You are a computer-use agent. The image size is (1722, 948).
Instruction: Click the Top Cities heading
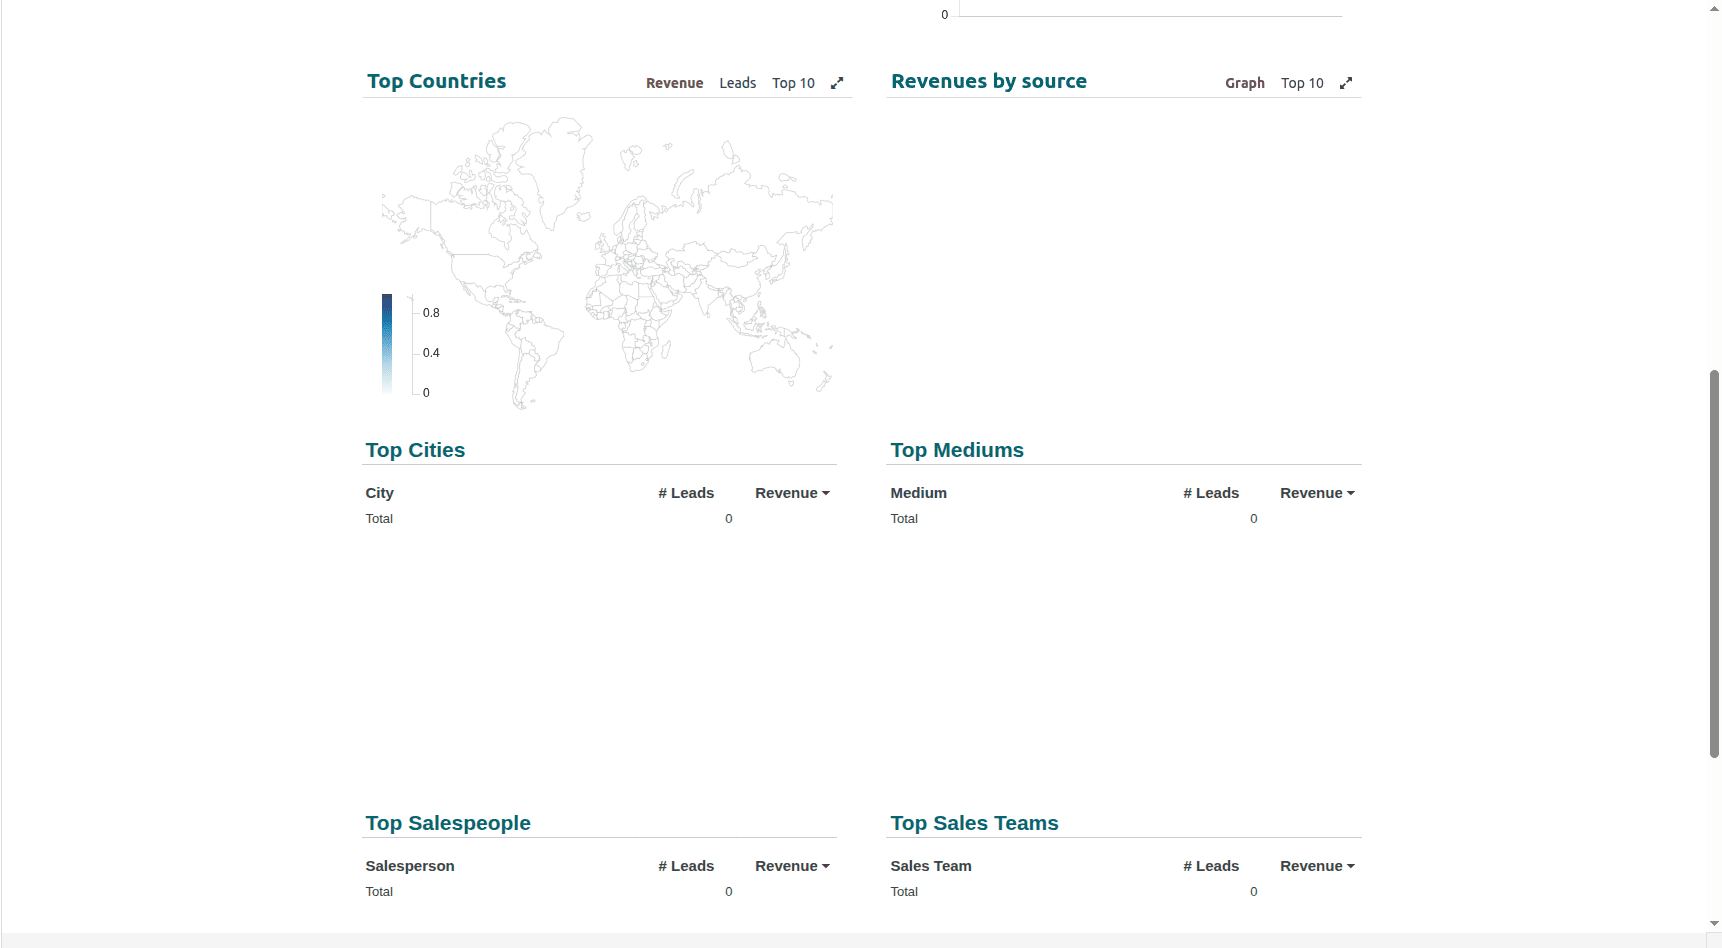pyautogui.click(x=415, y=450)
